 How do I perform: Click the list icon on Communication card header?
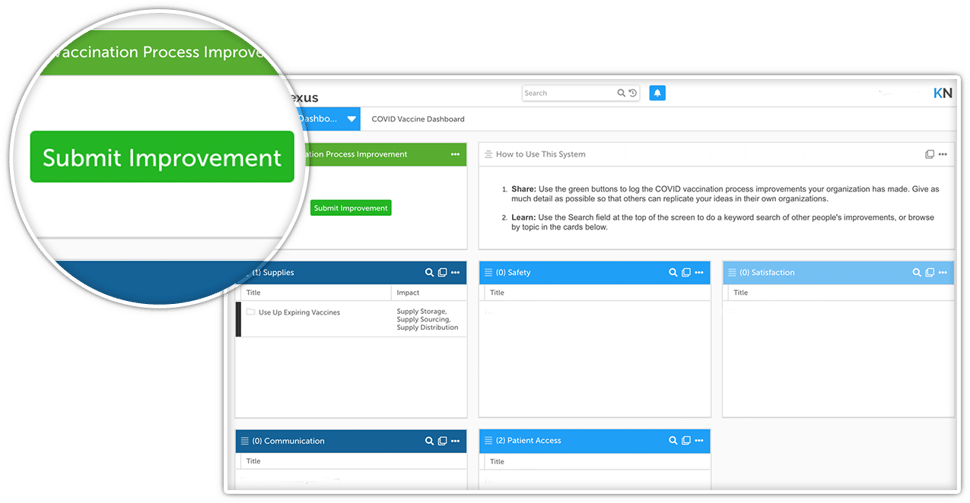pyautogui.click(x=244, y=441)
